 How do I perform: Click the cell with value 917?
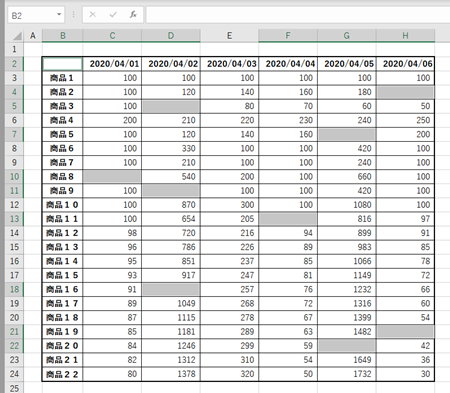[x=171, y=275]
